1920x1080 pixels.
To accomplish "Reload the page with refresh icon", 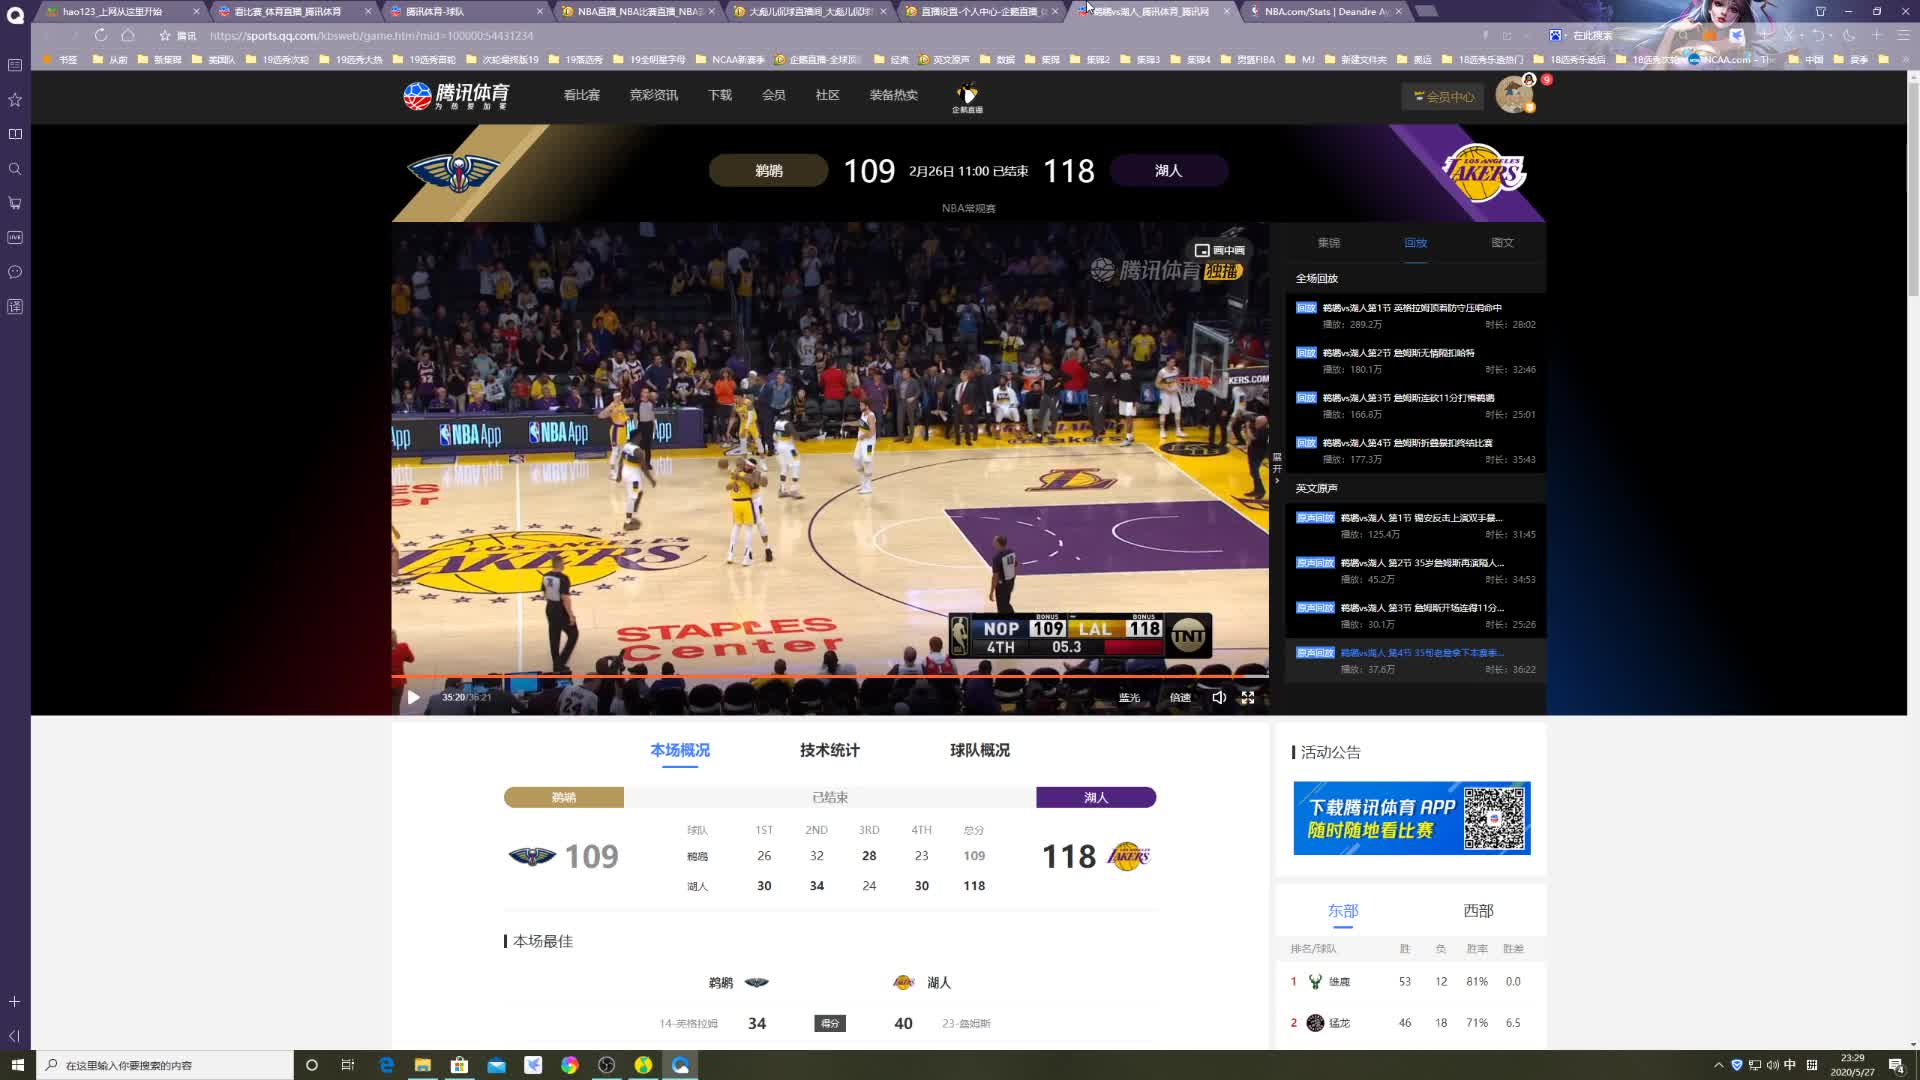I will 100,35.
